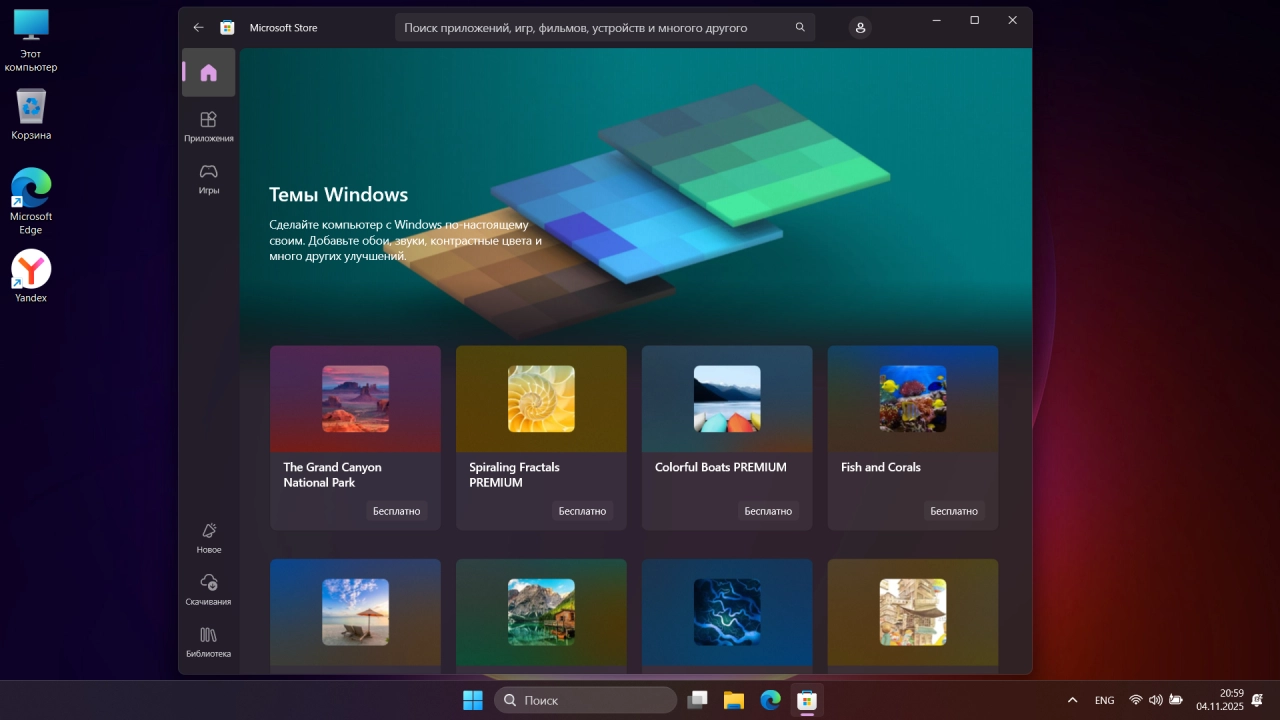Click the search magnifier icon in Store

(800, 28)
